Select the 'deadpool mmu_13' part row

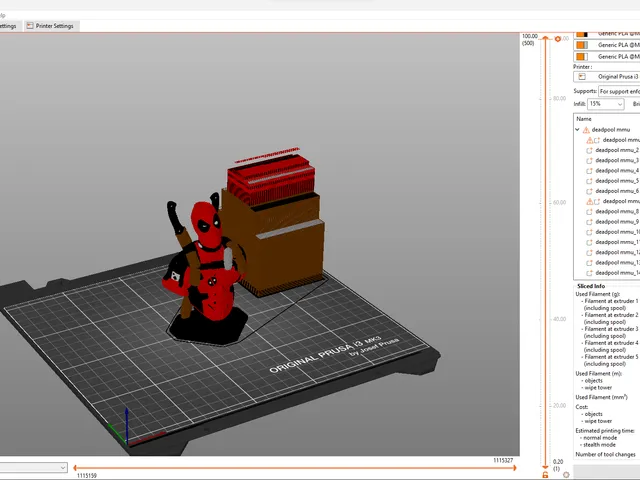coord(607,262)
